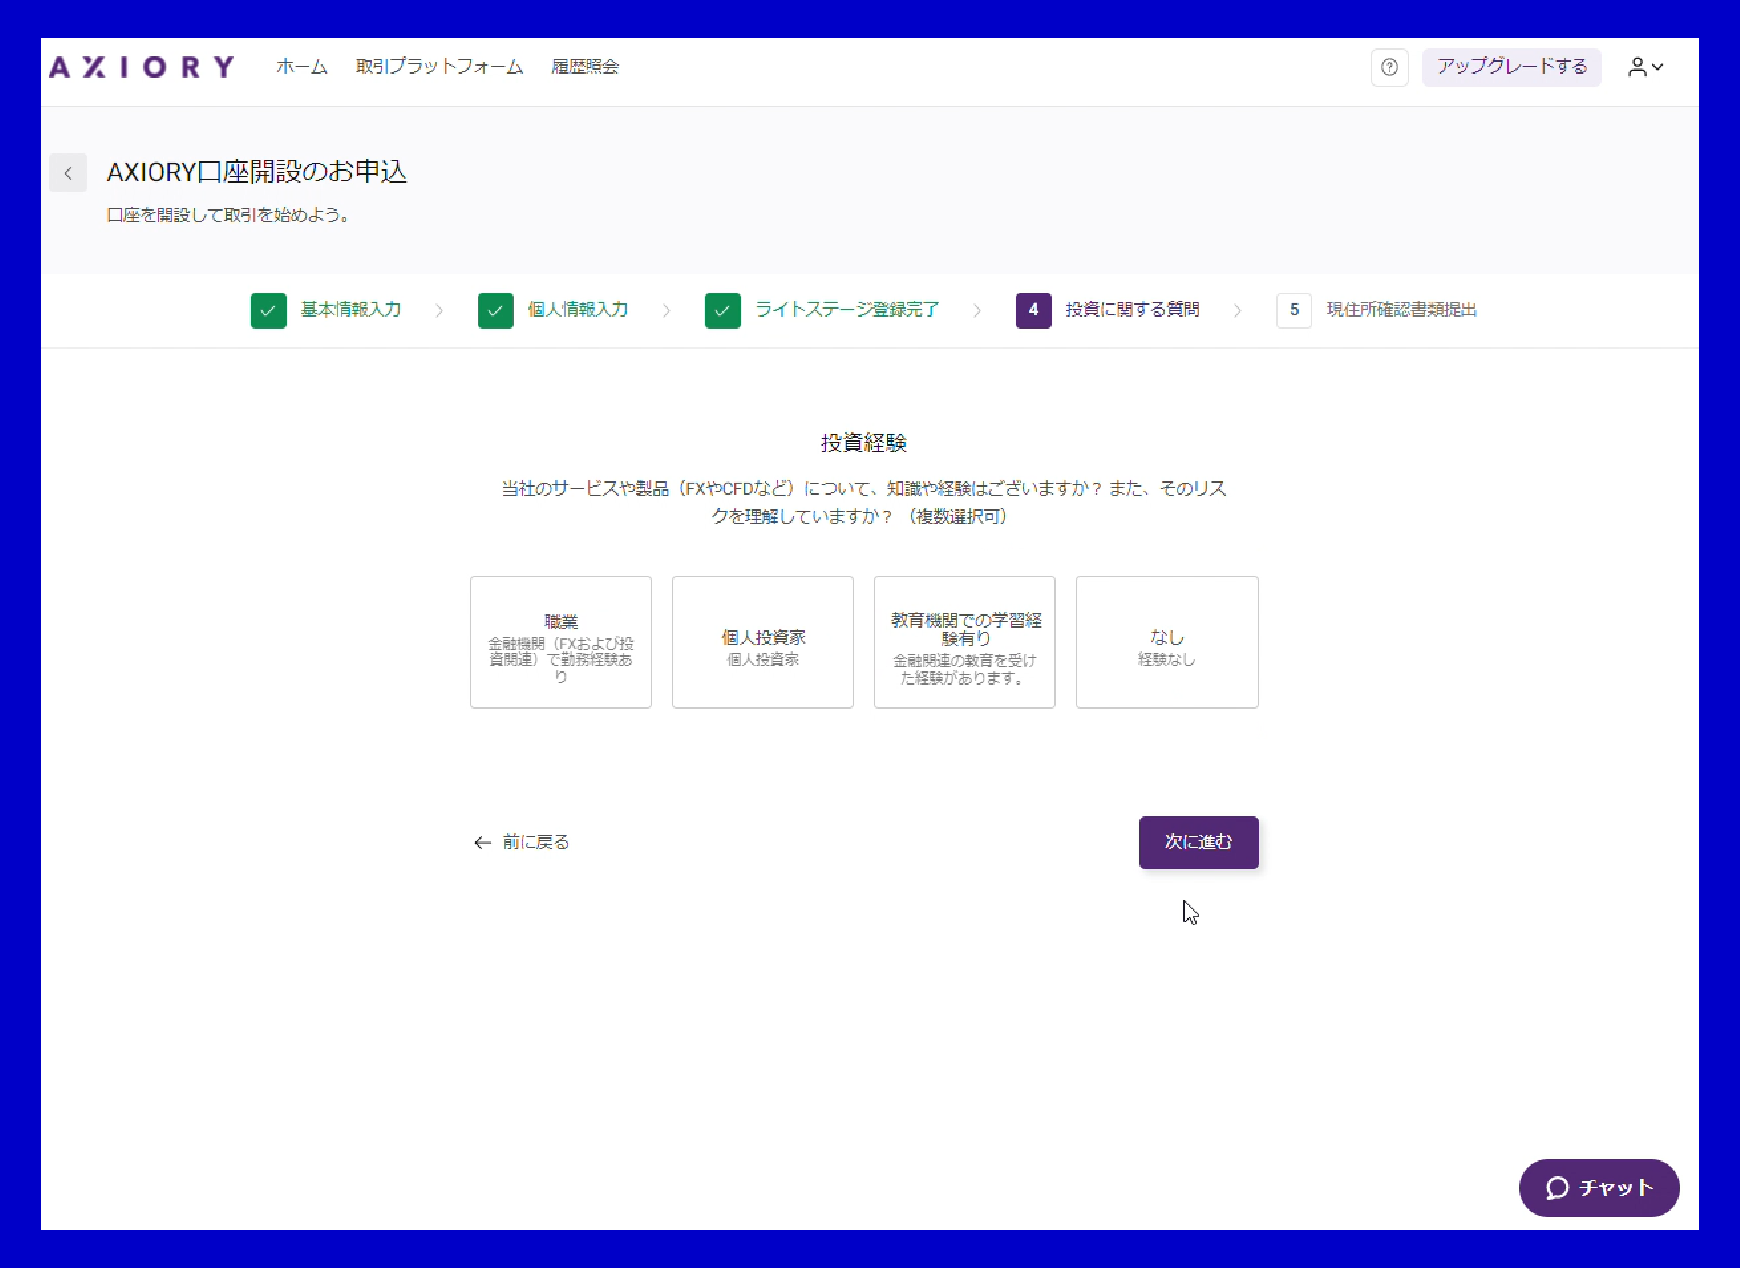Click the green check for 基本情報入力
This screenshot has width=1740, height=1268.
click(x=269, y=310)
